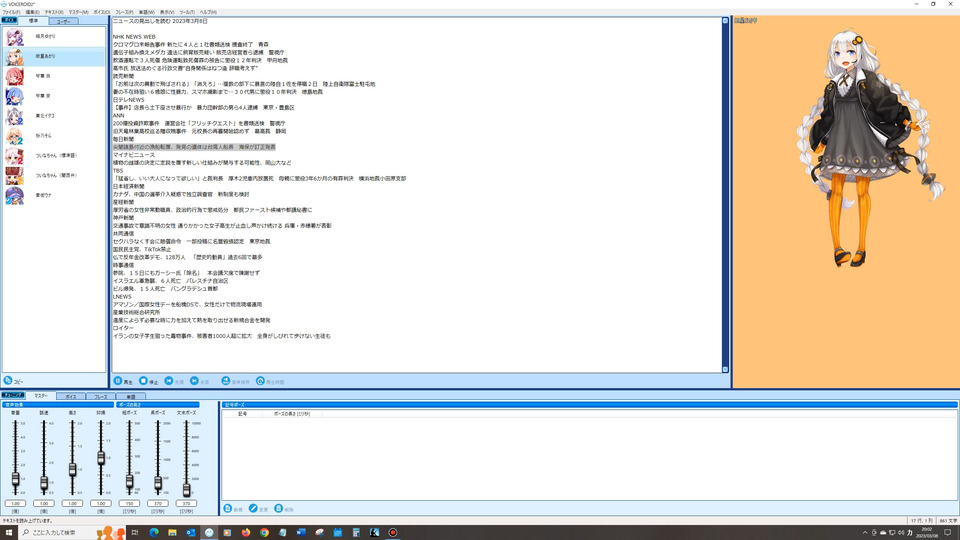Click the 短ポーズ value field showing 150

(x=129, y=503)
